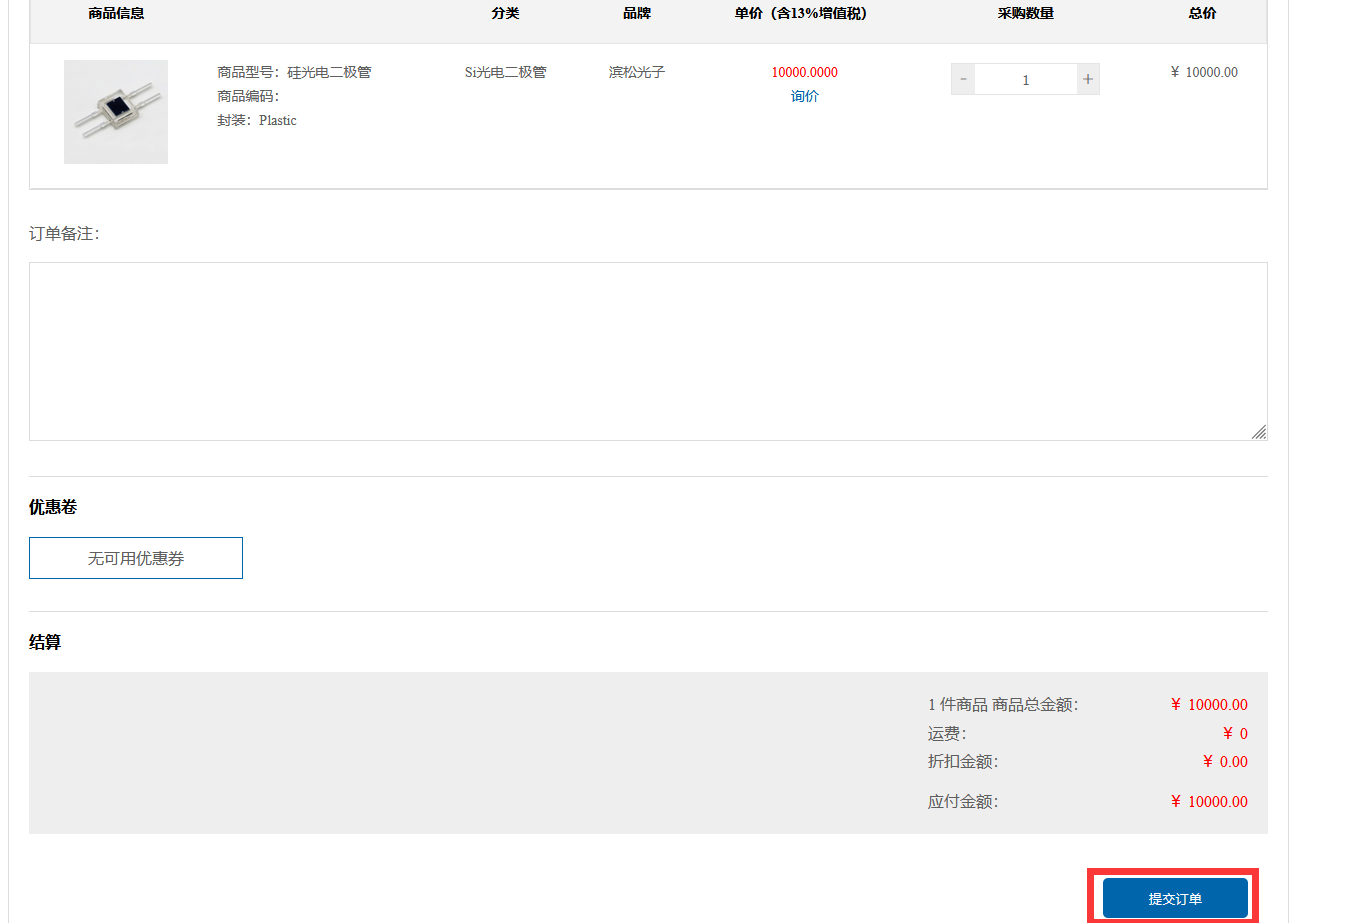Select the quantity input field showing 1

pyautogui.click(x=1025, y=79)
